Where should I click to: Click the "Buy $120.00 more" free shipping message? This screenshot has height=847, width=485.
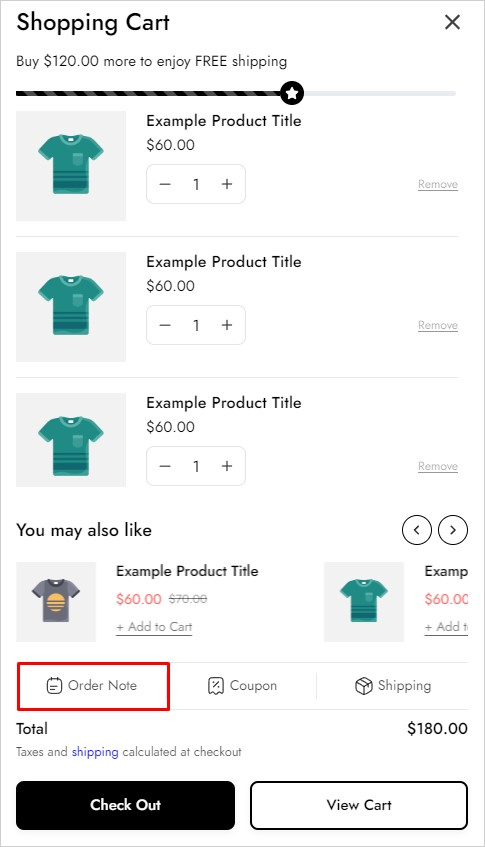[151, 62]
